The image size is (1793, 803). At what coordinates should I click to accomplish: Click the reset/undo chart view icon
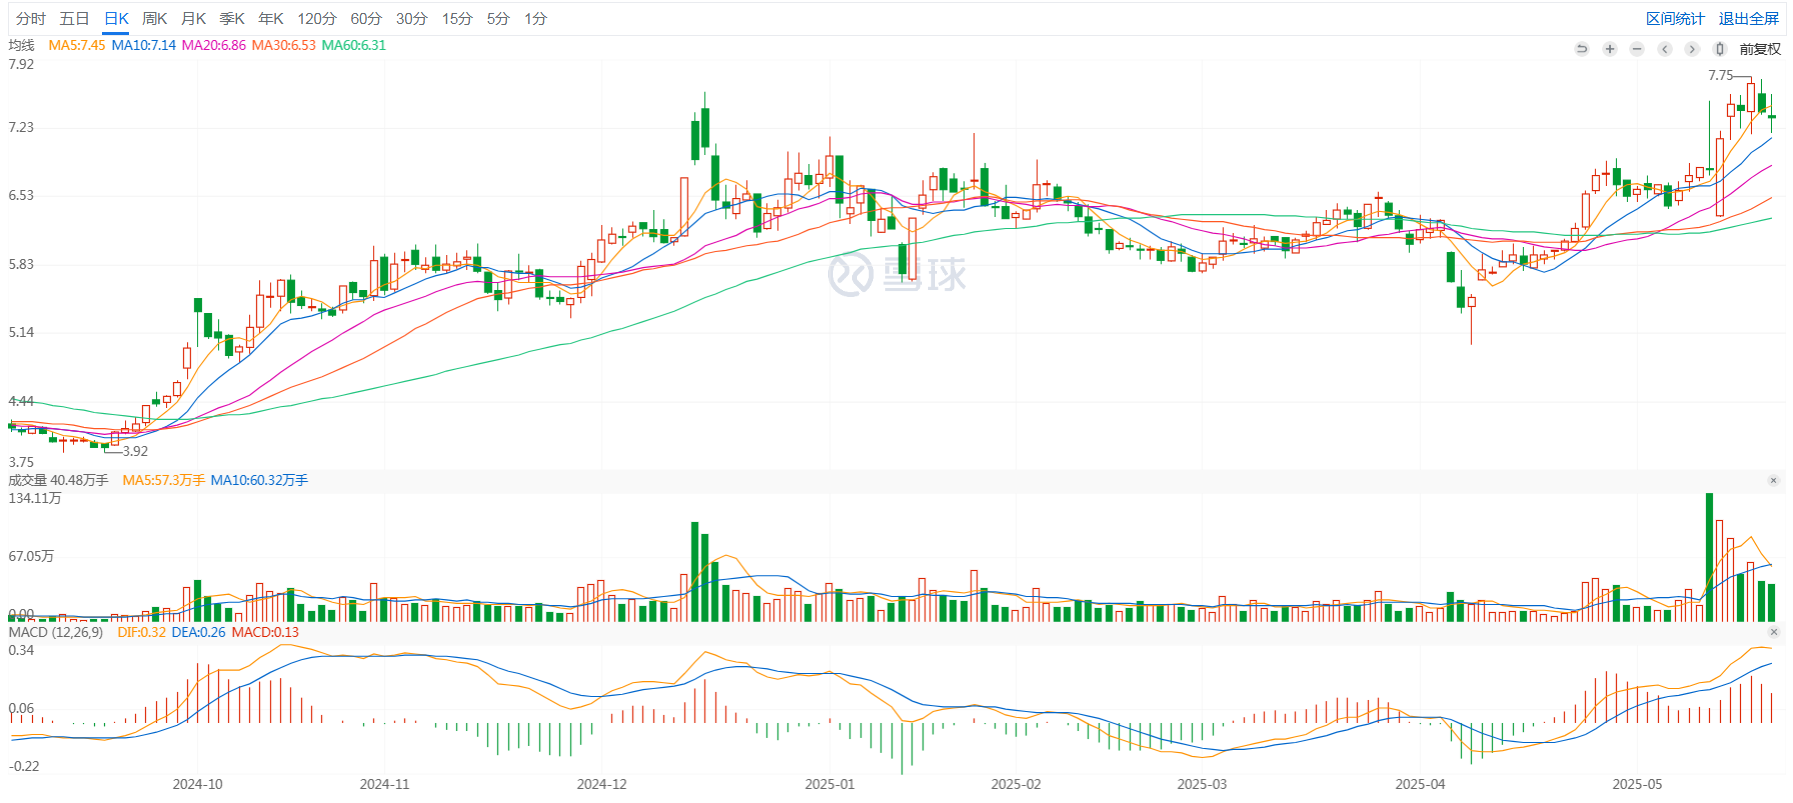pos(1581,49)
